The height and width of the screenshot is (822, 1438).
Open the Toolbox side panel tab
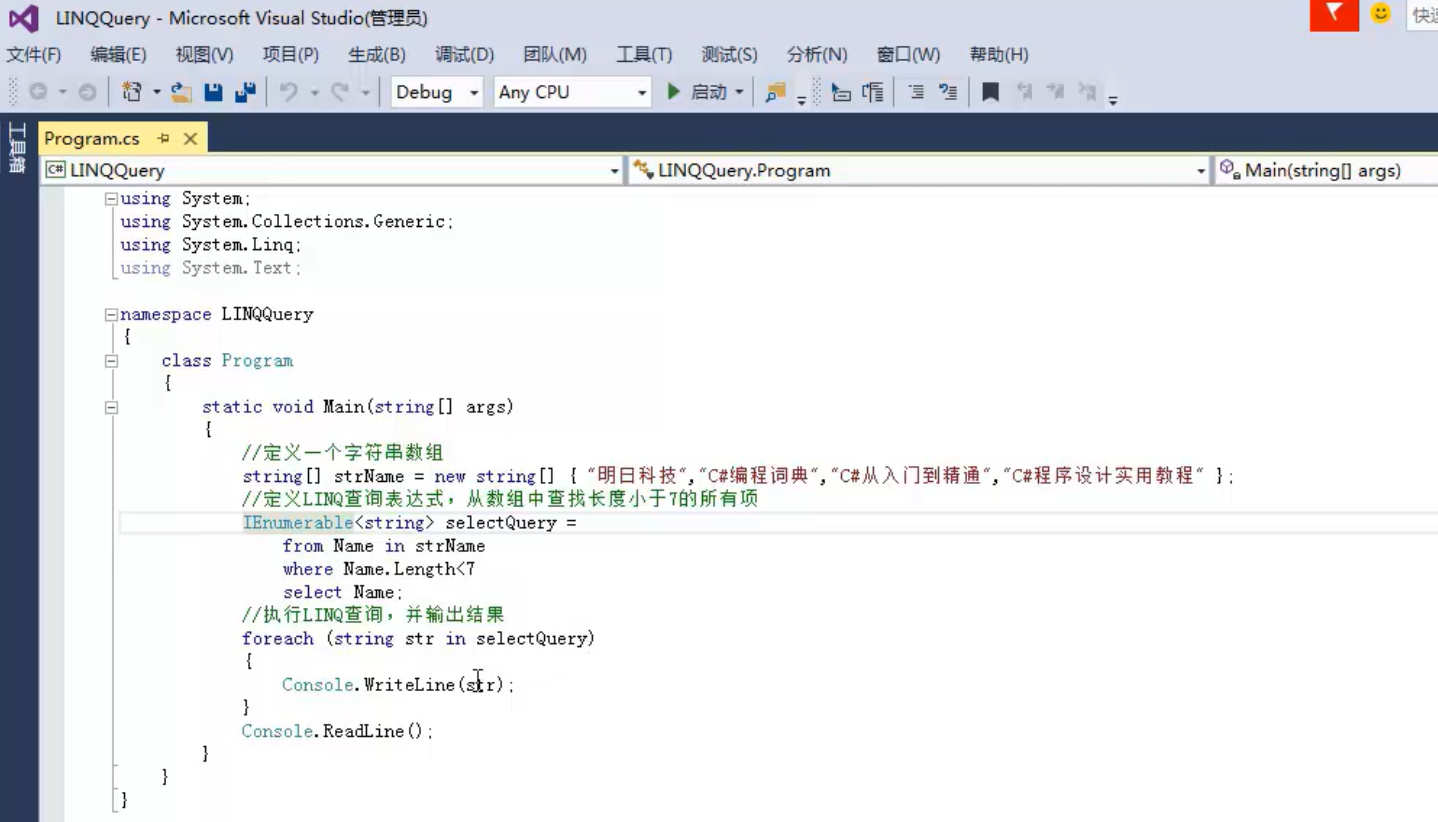pyautogui.click(x=17, y=148)
